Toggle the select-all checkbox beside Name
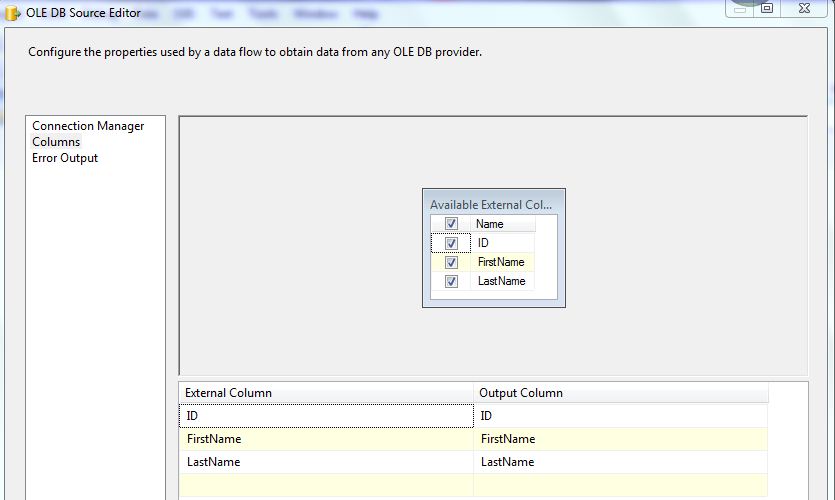Screen dimensions: 835x500 [451, 224]
